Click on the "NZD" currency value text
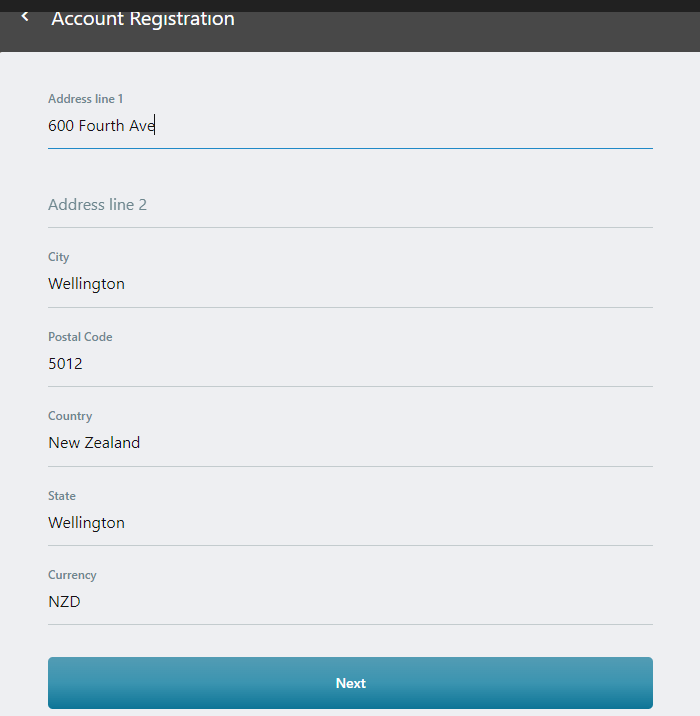 pyautogui.click(x=64, y=602)
